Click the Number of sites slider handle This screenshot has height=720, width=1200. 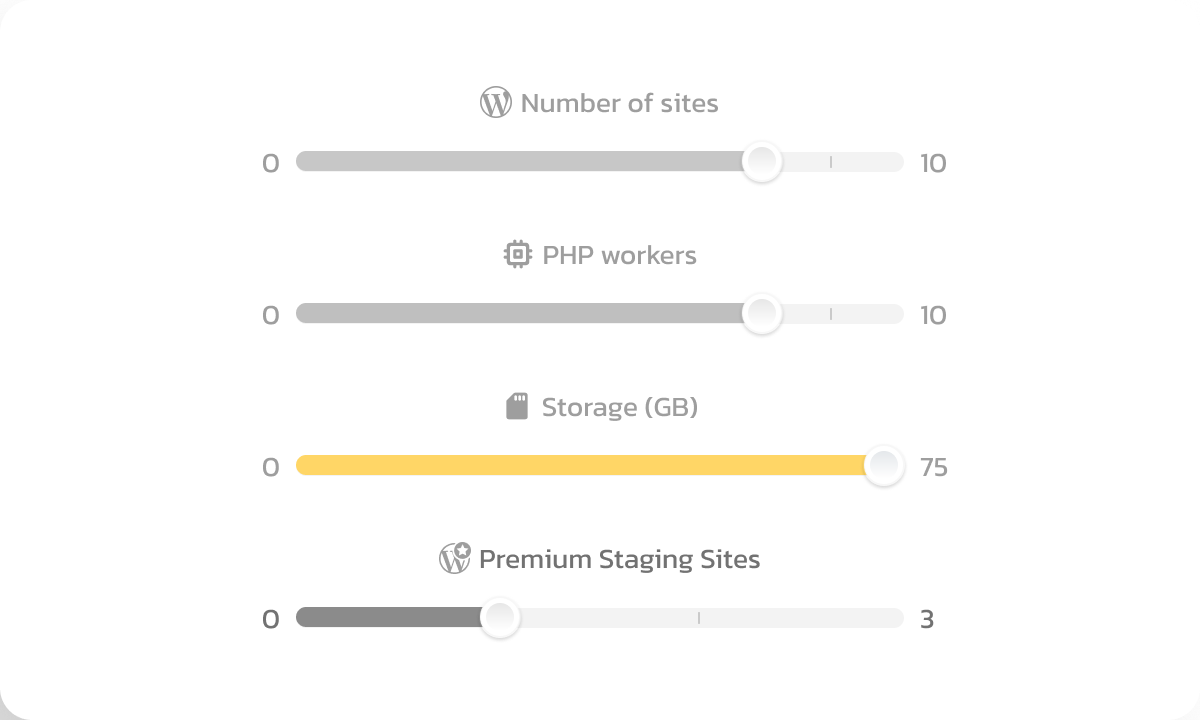pos(762,162)
